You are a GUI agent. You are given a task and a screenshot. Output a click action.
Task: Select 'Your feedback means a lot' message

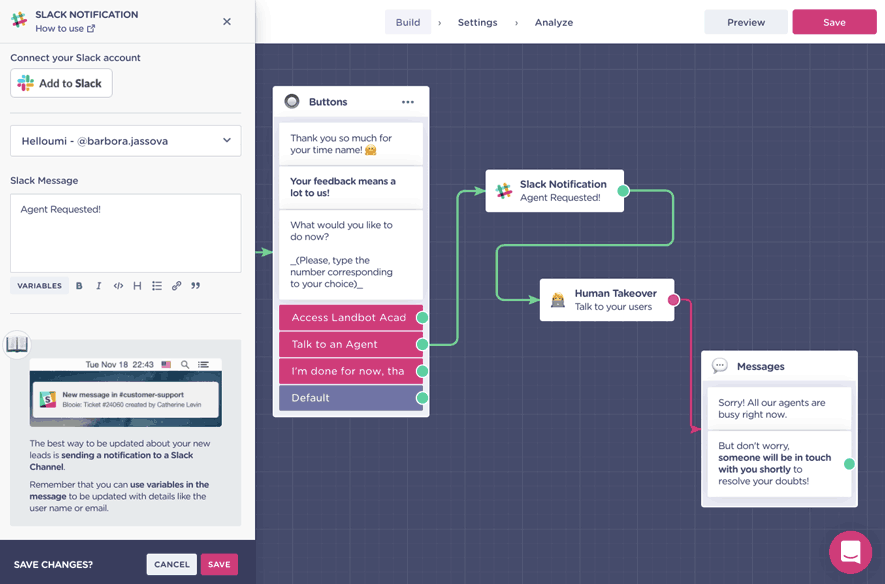coord(351,187)
